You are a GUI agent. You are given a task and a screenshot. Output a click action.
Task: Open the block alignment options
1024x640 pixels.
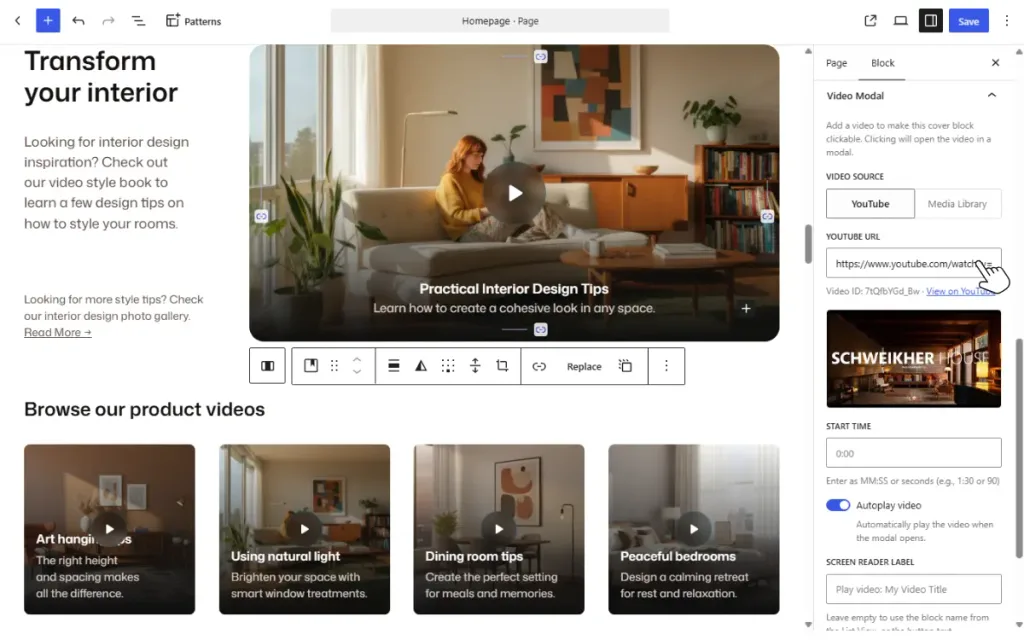click(394, 366)
